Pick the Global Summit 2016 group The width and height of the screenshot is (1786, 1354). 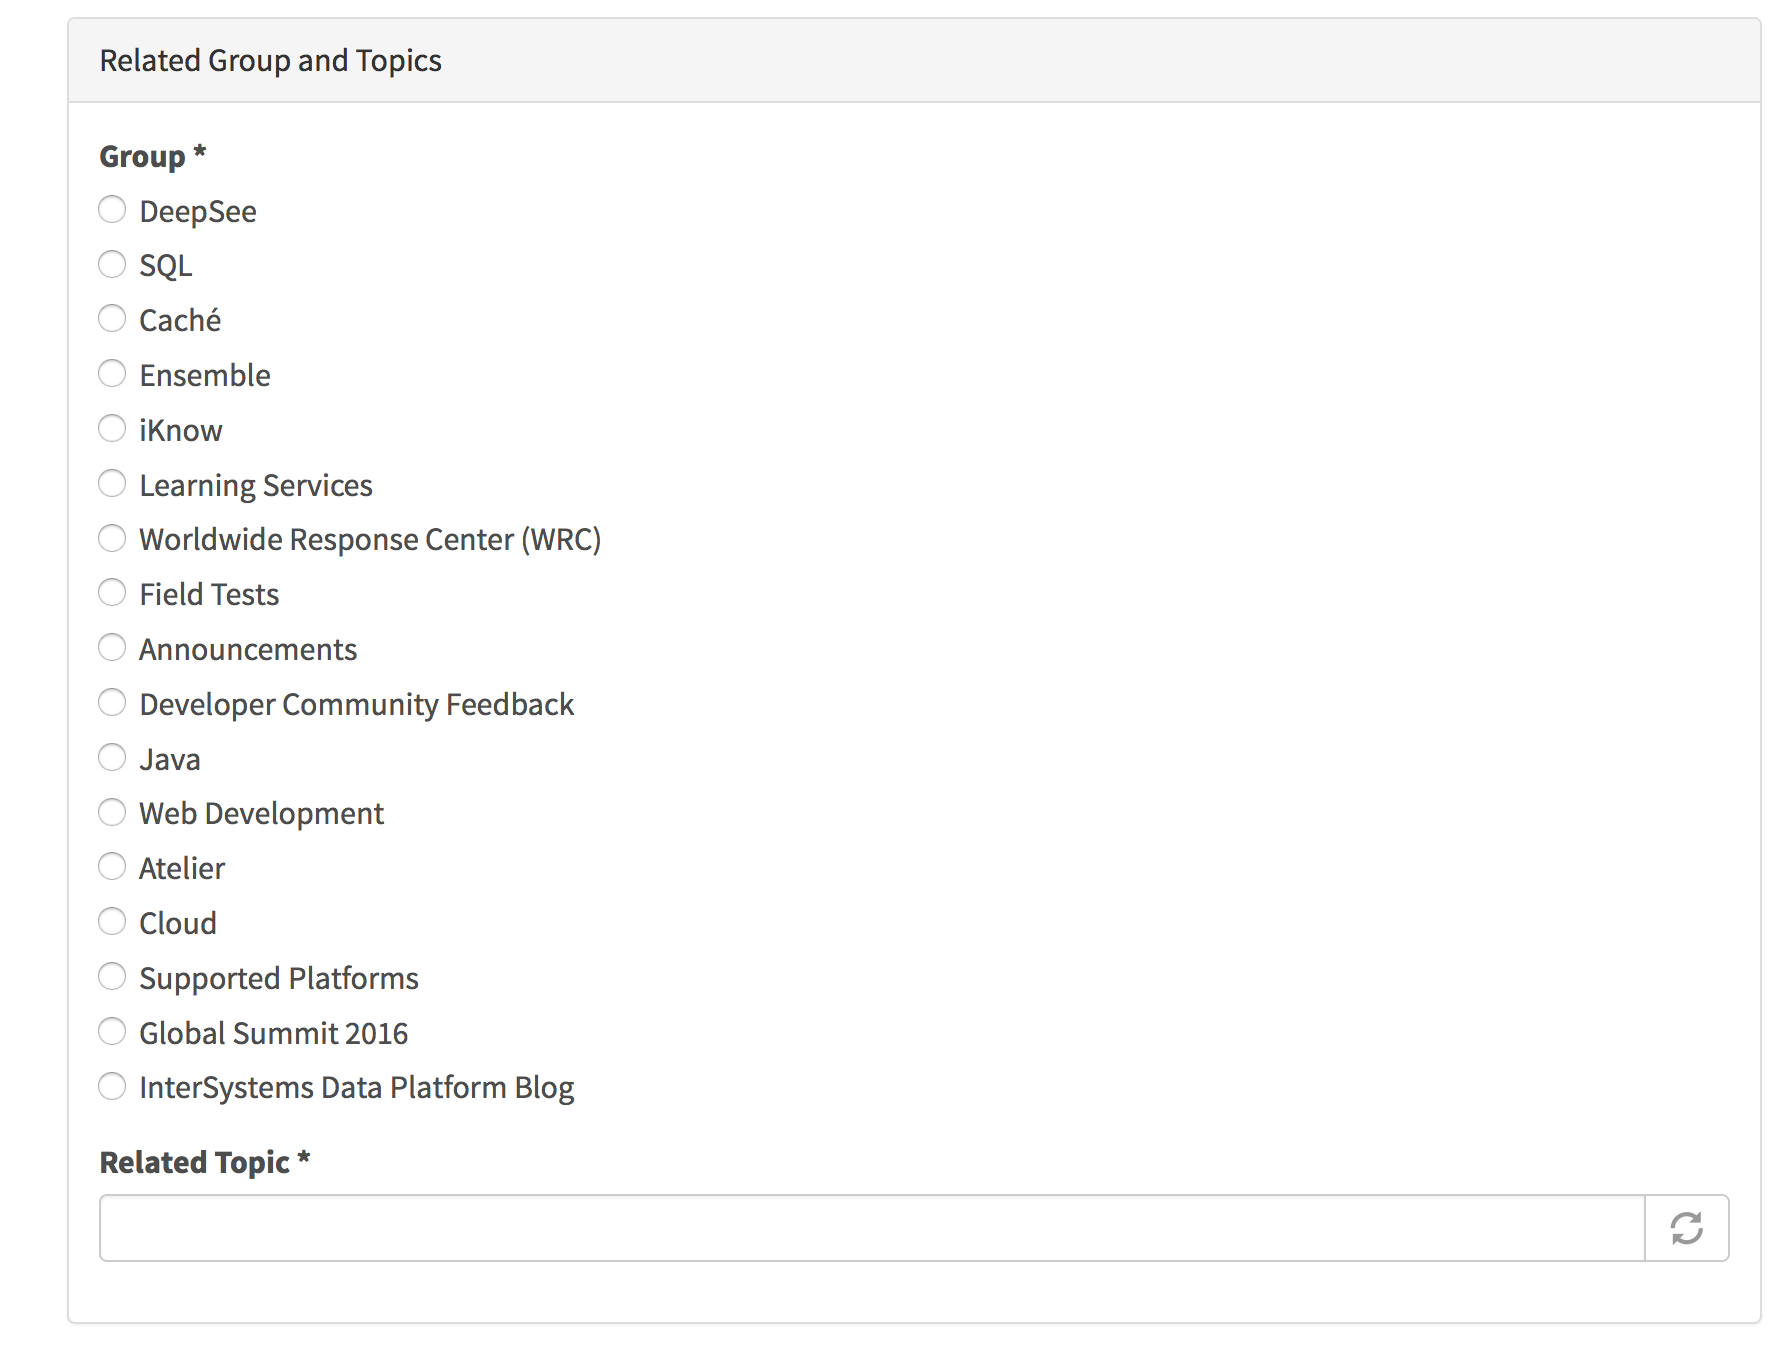point(112,1032)
